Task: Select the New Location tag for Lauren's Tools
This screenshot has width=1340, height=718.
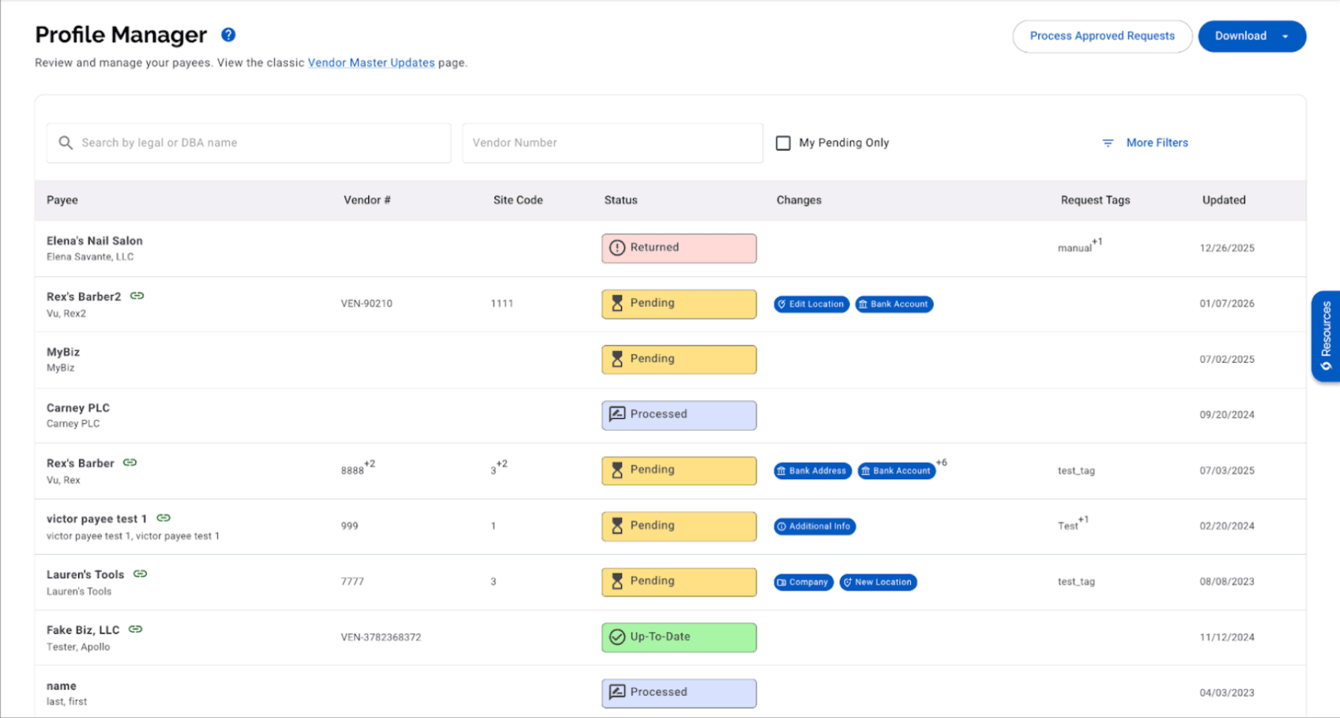Action: coord(878,582)
